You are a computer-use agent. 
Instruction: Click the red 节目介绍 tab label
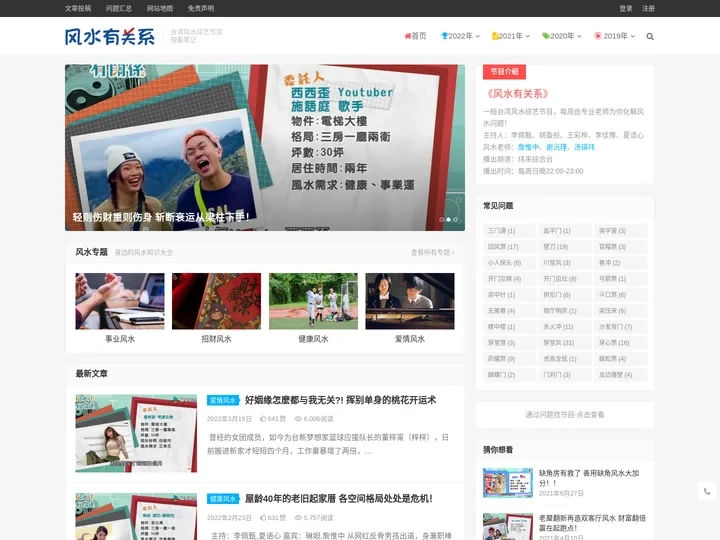[x=504, y=72]
